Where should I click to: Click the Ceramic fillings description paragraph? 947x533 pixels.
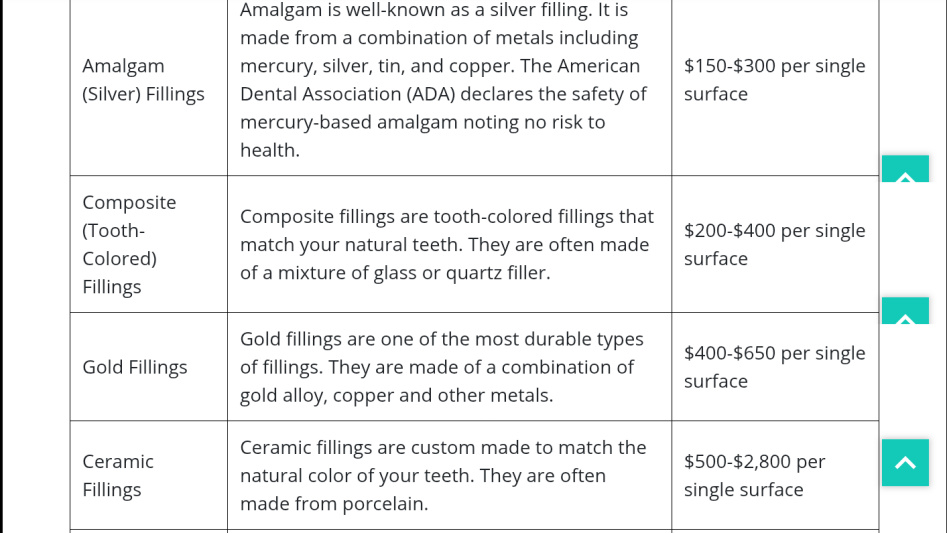(x=443, y=476)
